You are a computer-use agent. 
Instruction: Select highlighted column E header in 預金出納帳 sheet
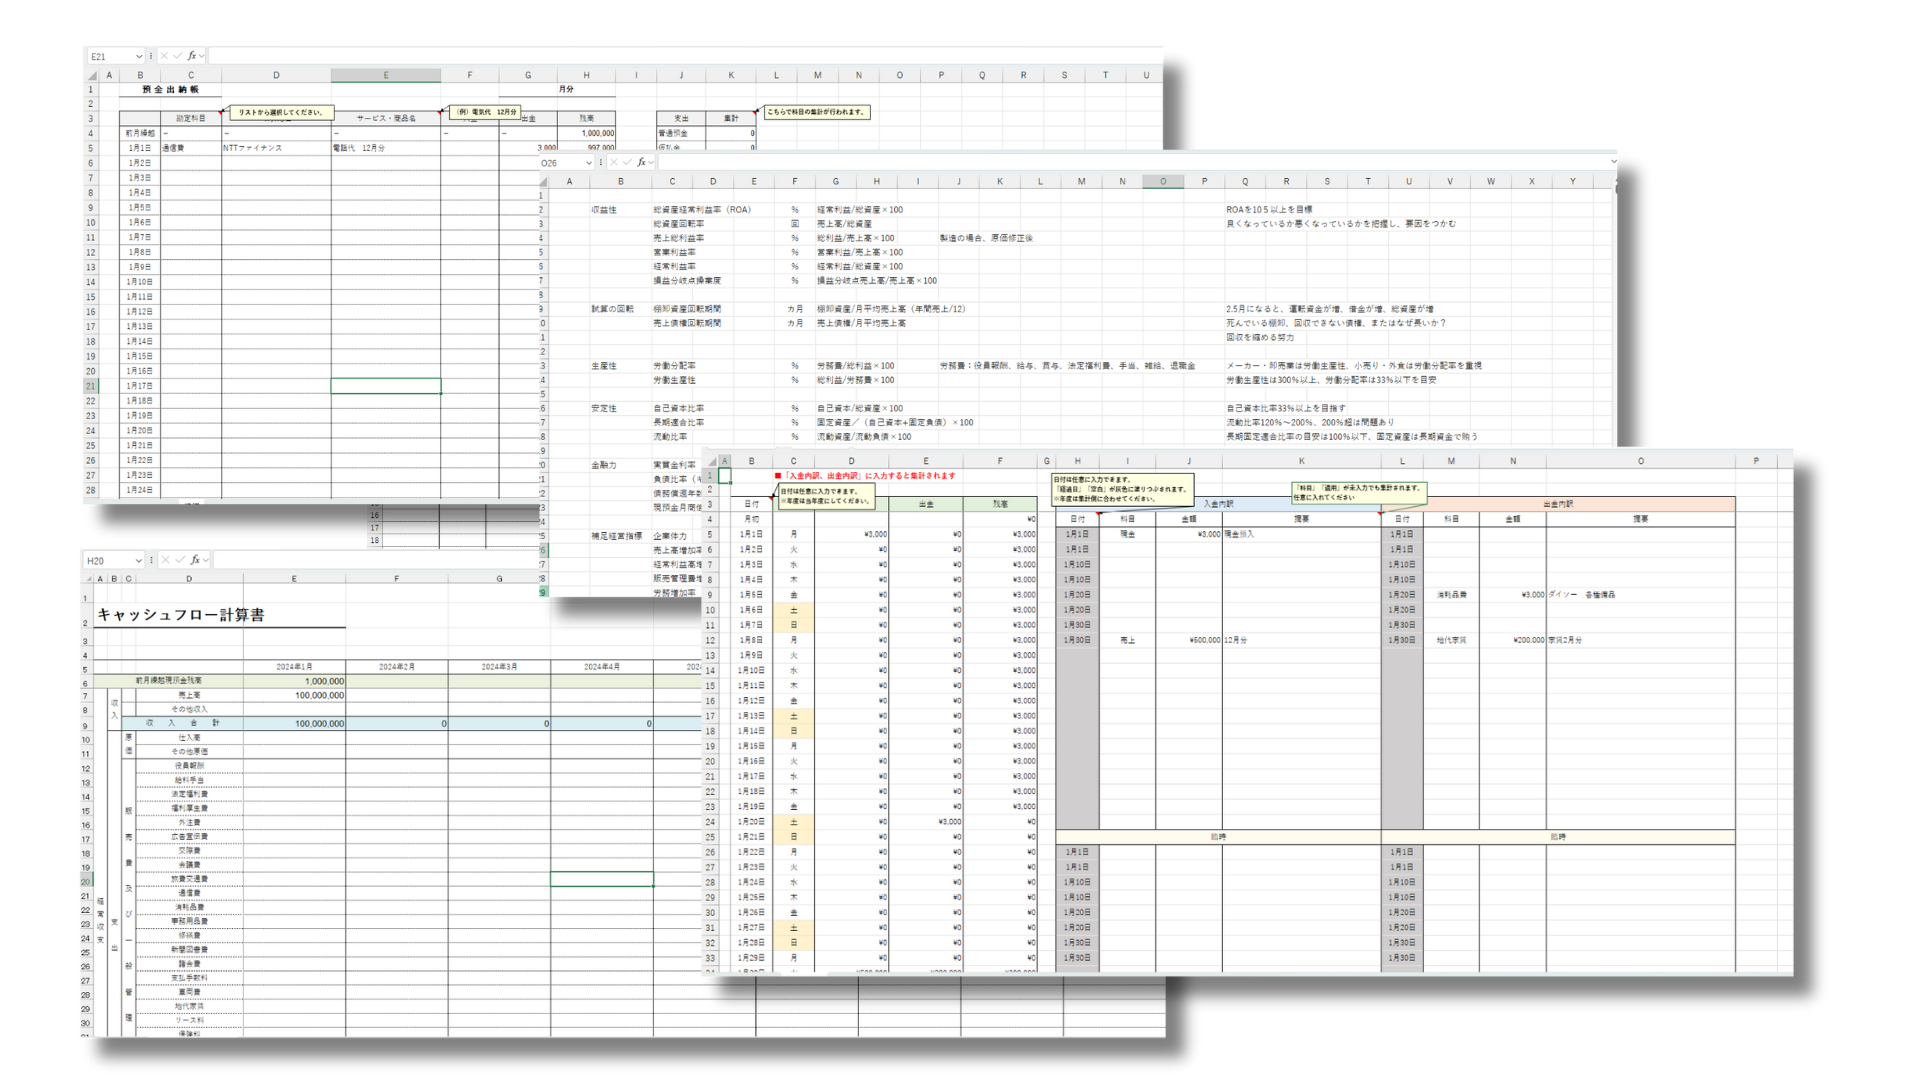[x=385, y=75]
